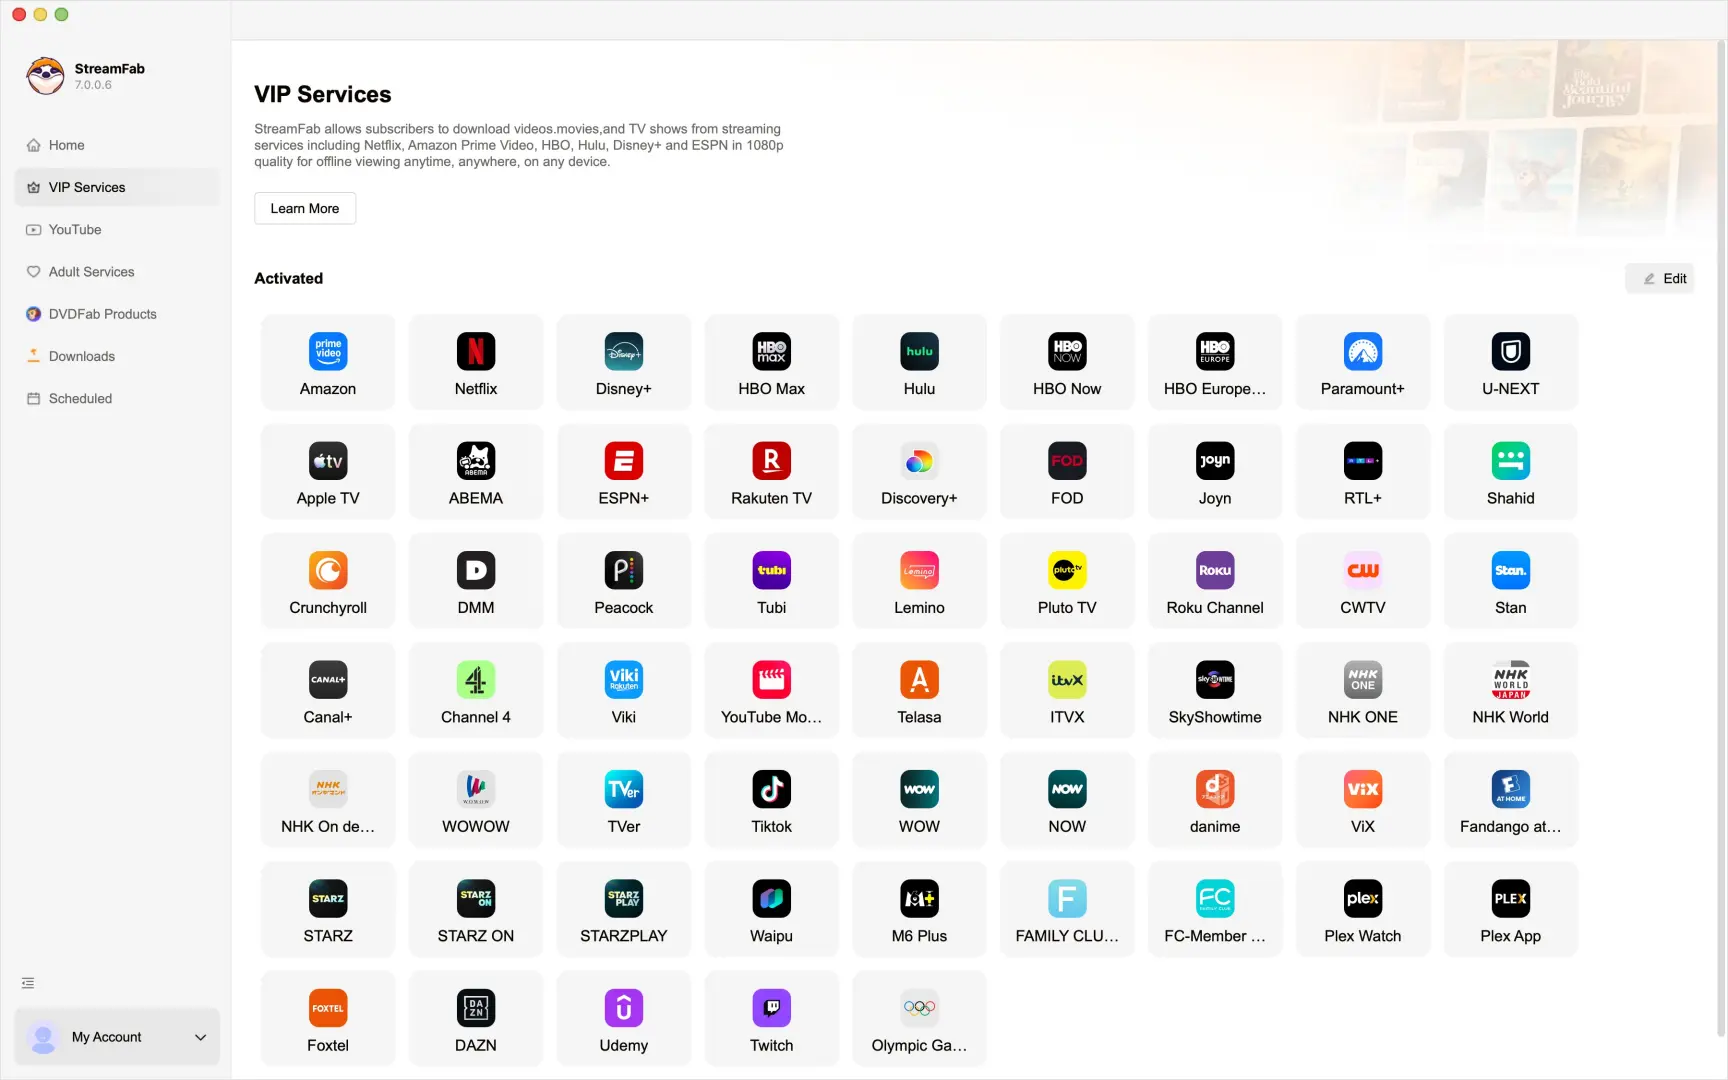This screenshot has width=1728, height=1080.
Task: Open the Tiktok service
Action: (x=771, y=800)
